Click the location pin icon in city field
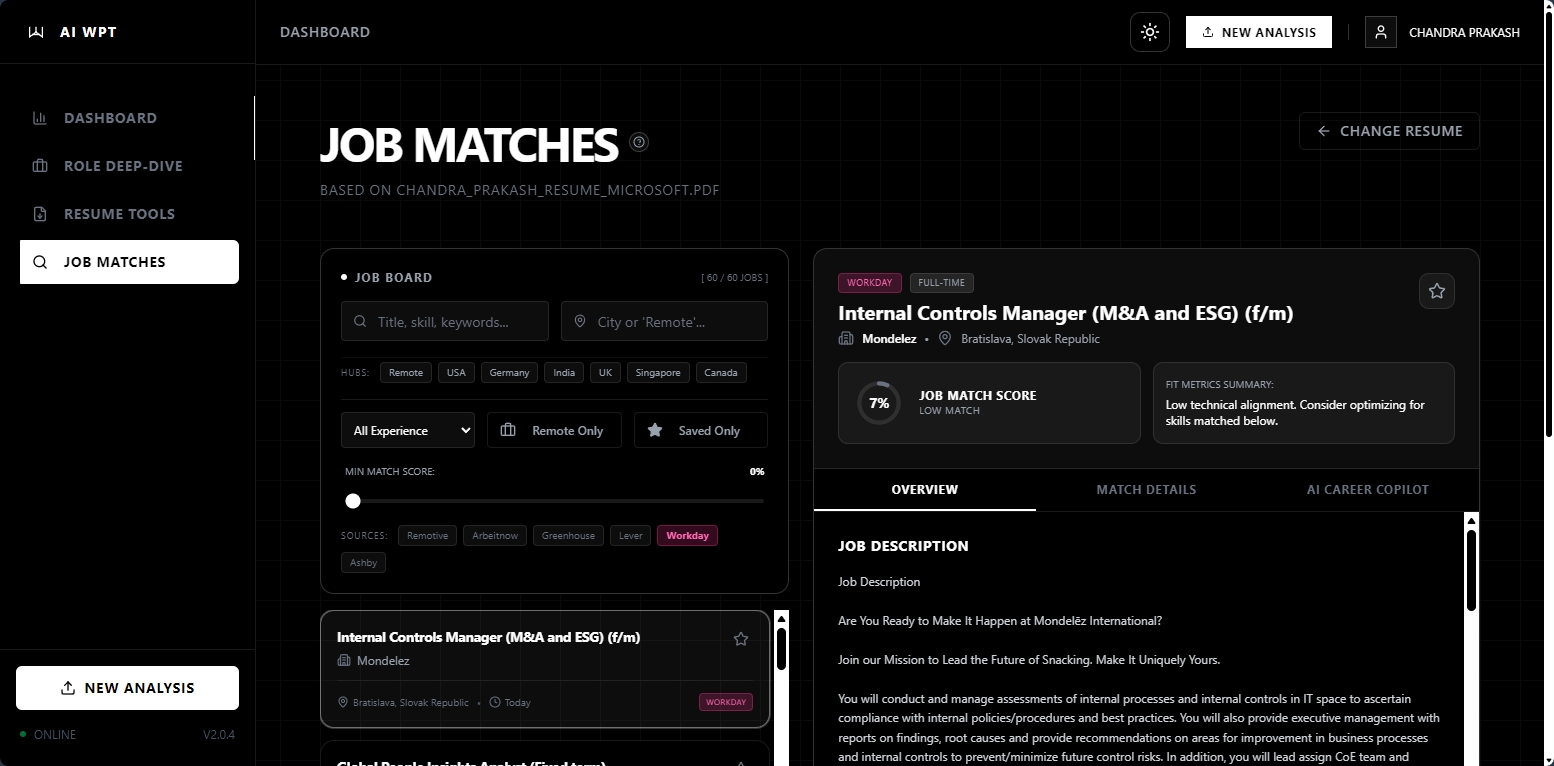 click(x=580, y=322)
